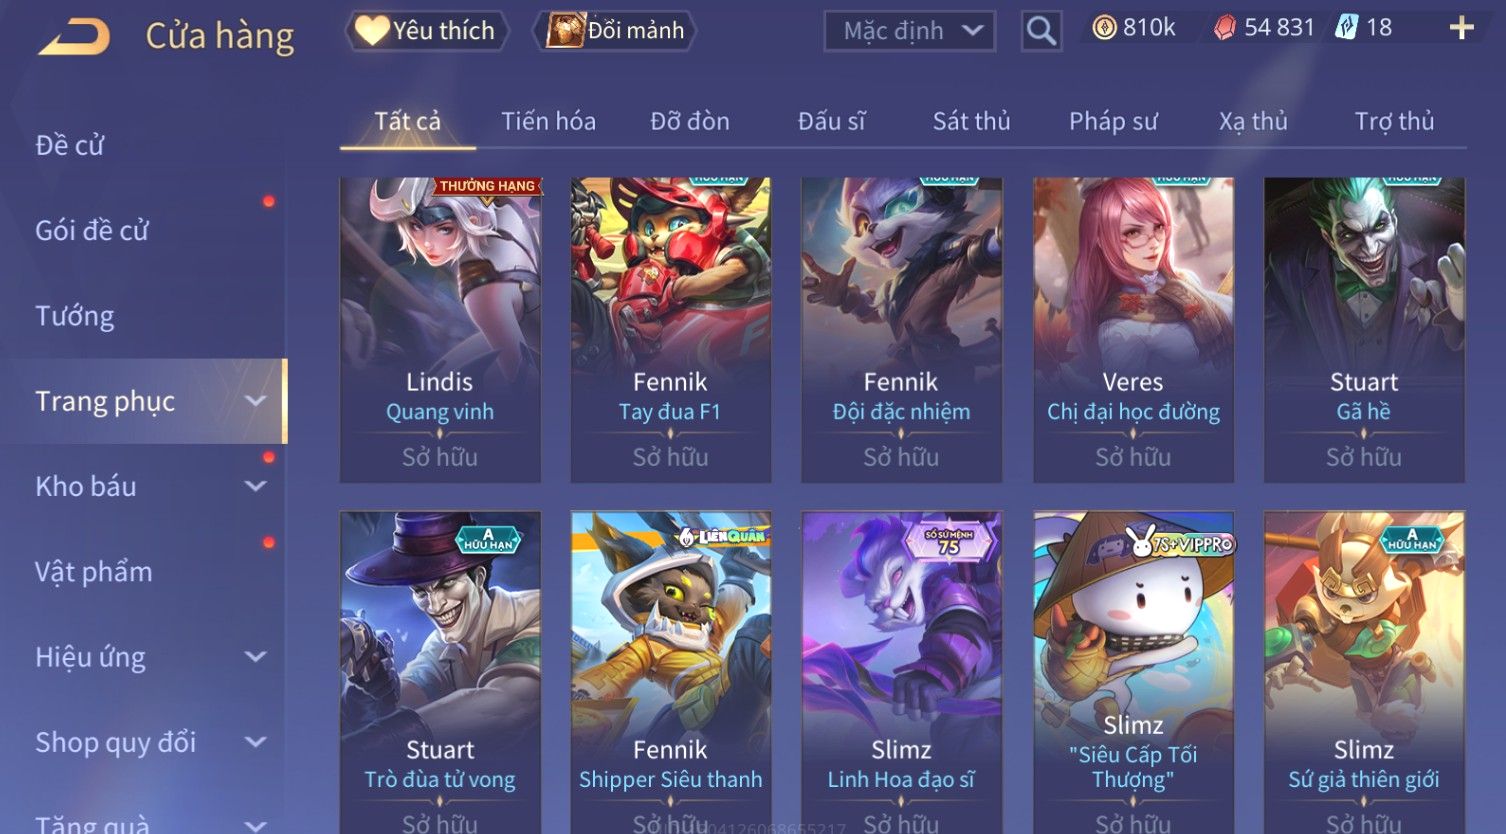Collapse the Trang phục sidebar section

(x=256, y=401)
